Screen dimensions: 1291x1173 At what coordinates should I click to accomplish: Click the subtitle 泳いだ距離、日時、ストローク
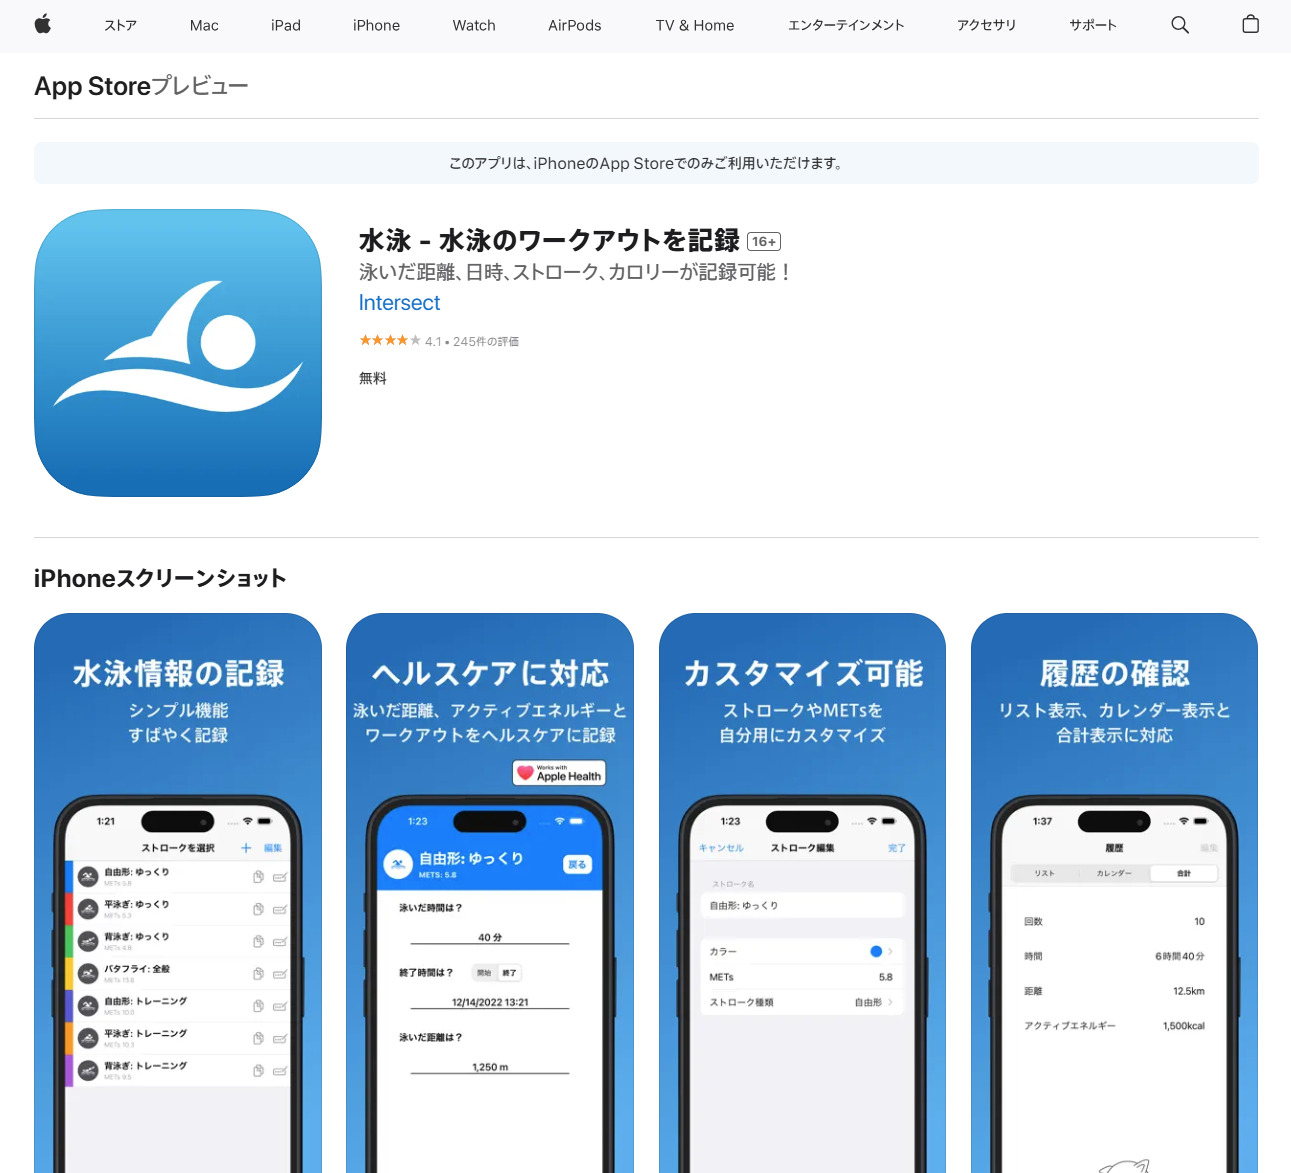576,272
